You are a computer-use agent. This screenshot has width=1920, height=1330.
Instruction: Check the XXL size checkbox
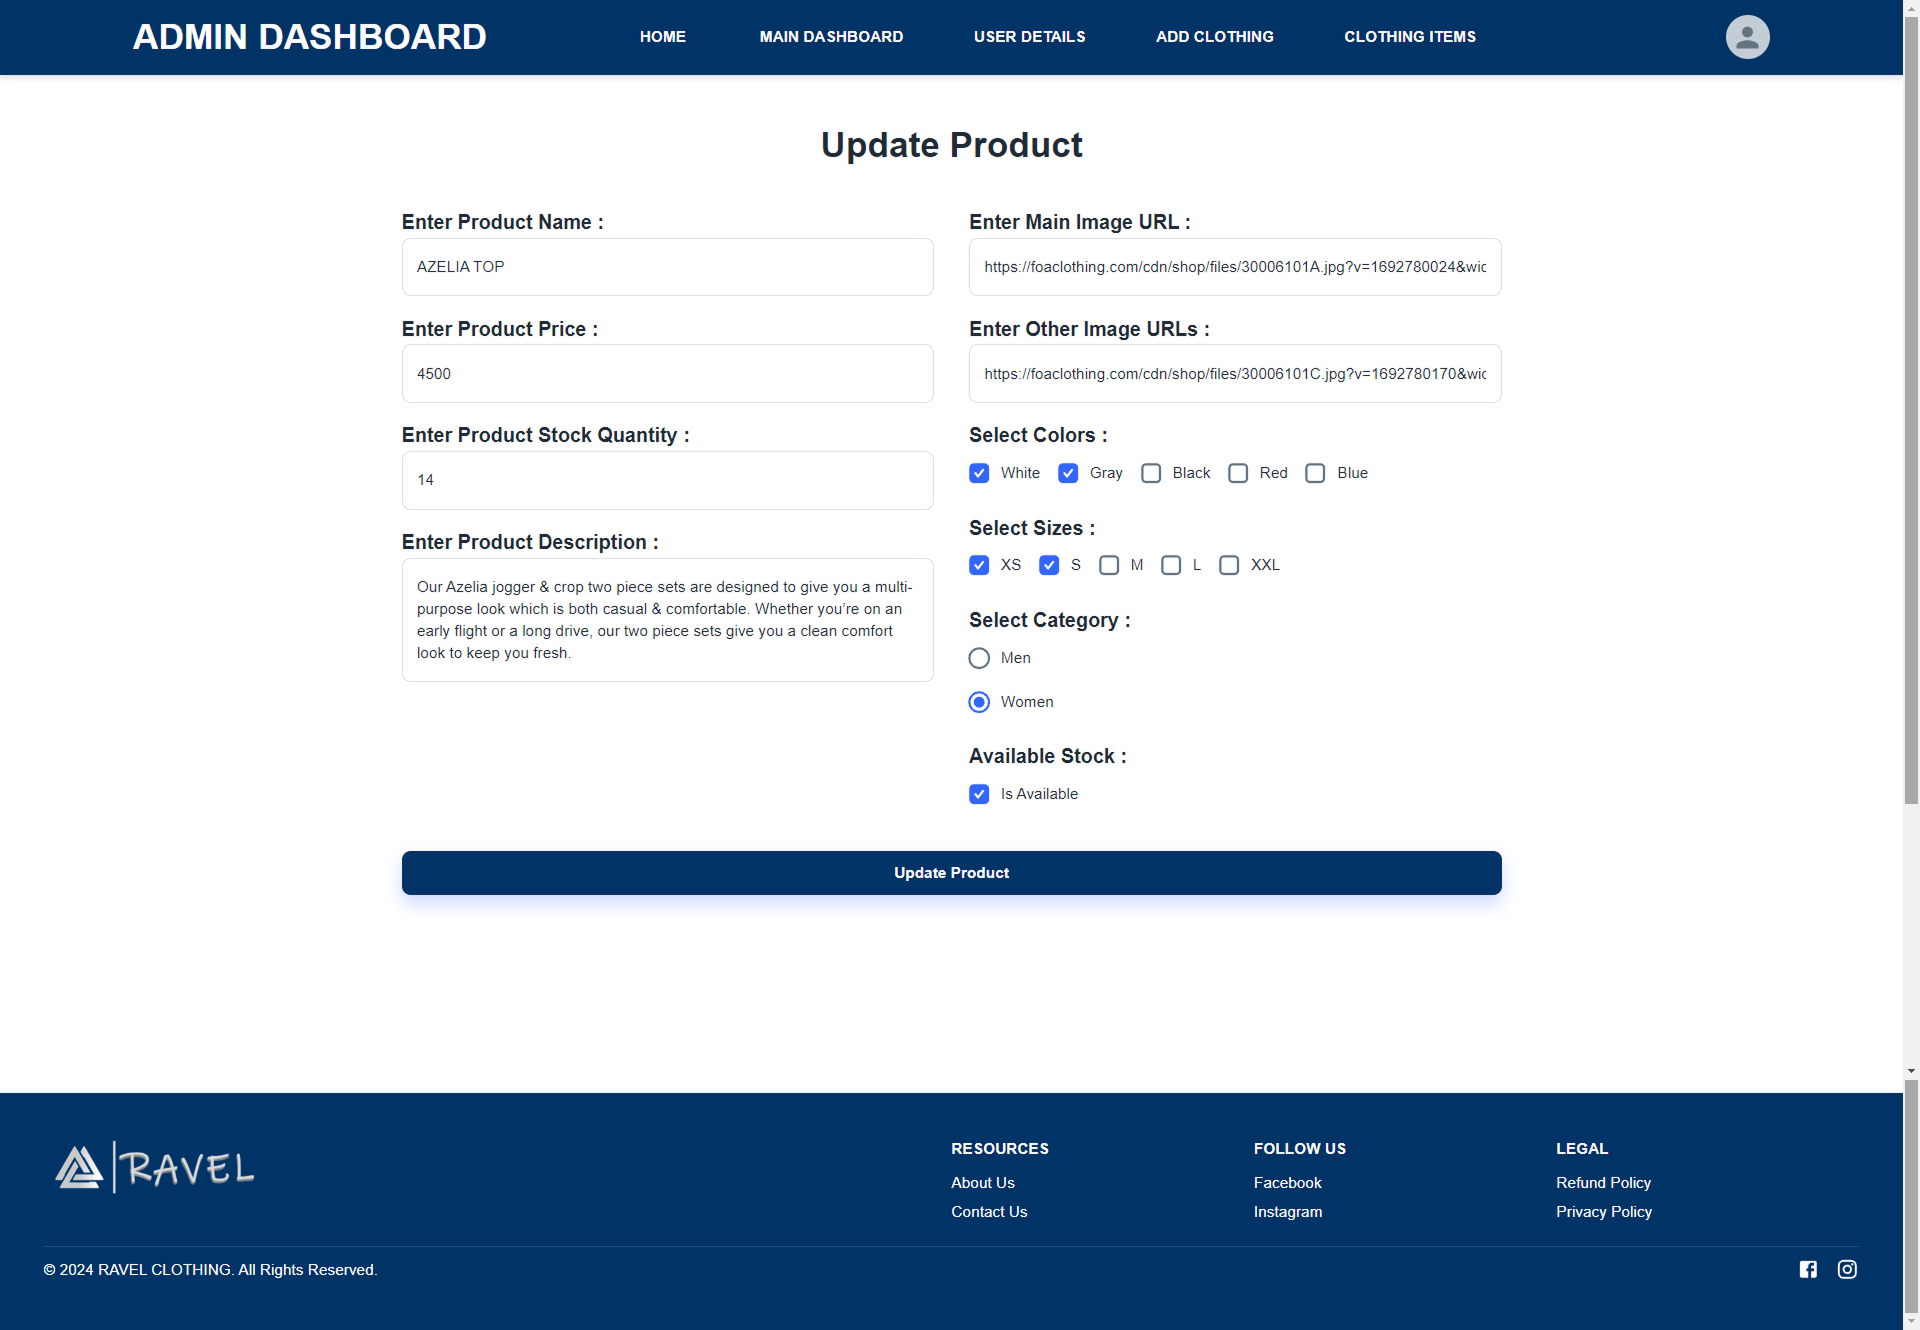pos(1229,565)
